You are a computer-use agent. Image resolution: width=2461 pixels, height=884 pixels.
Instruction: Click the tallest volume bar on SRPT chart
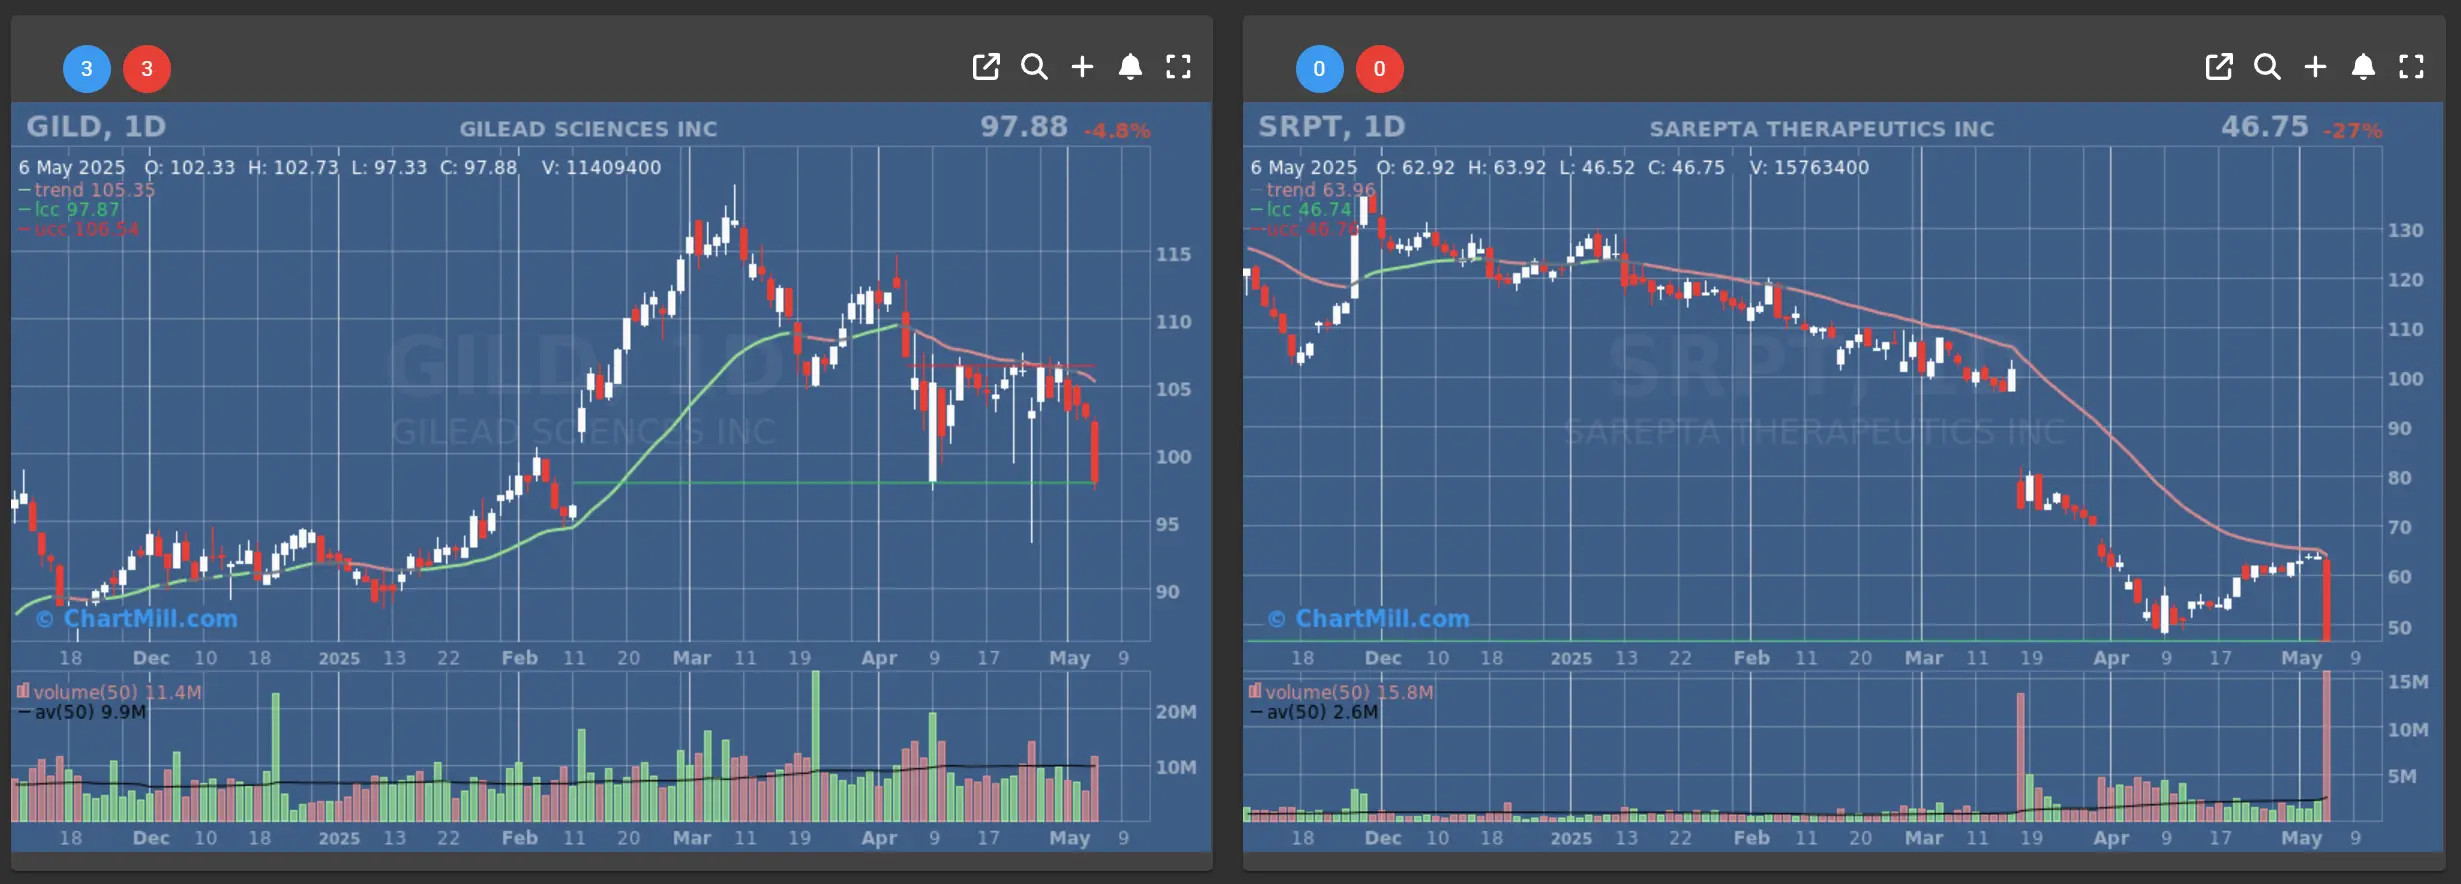tap(2327, 746)
